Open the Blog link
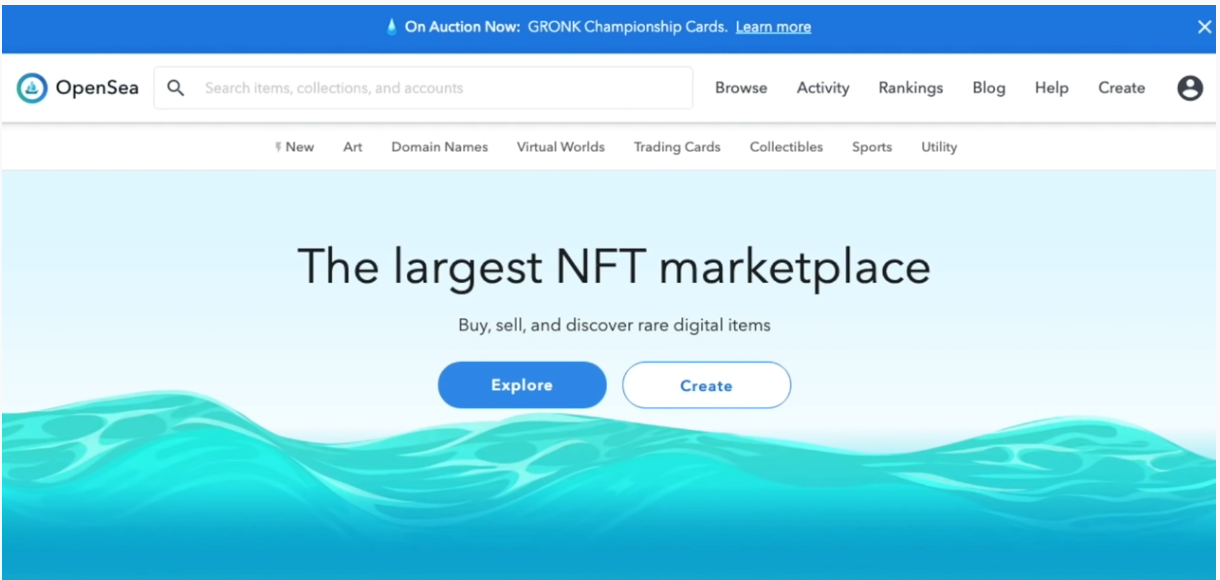This screenshot has height=580, width=1220. click(989, 88)
